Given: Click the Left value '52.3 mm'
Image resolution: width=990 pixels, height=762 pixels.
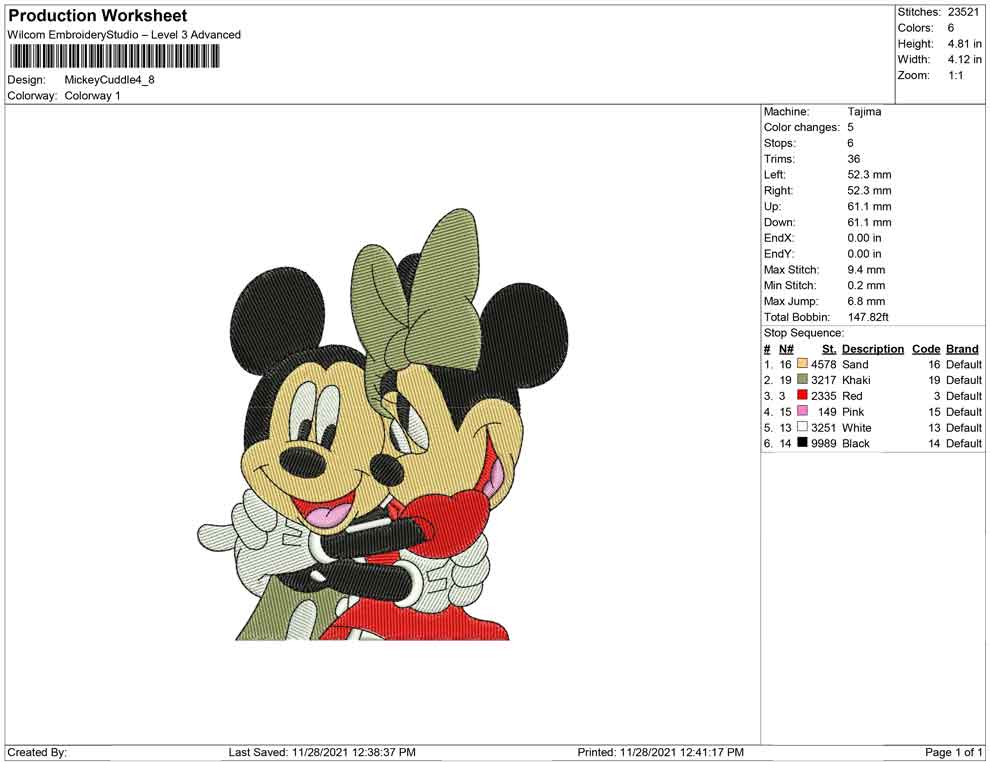Looking at the screenshot, I should click(x=869, y=174).
